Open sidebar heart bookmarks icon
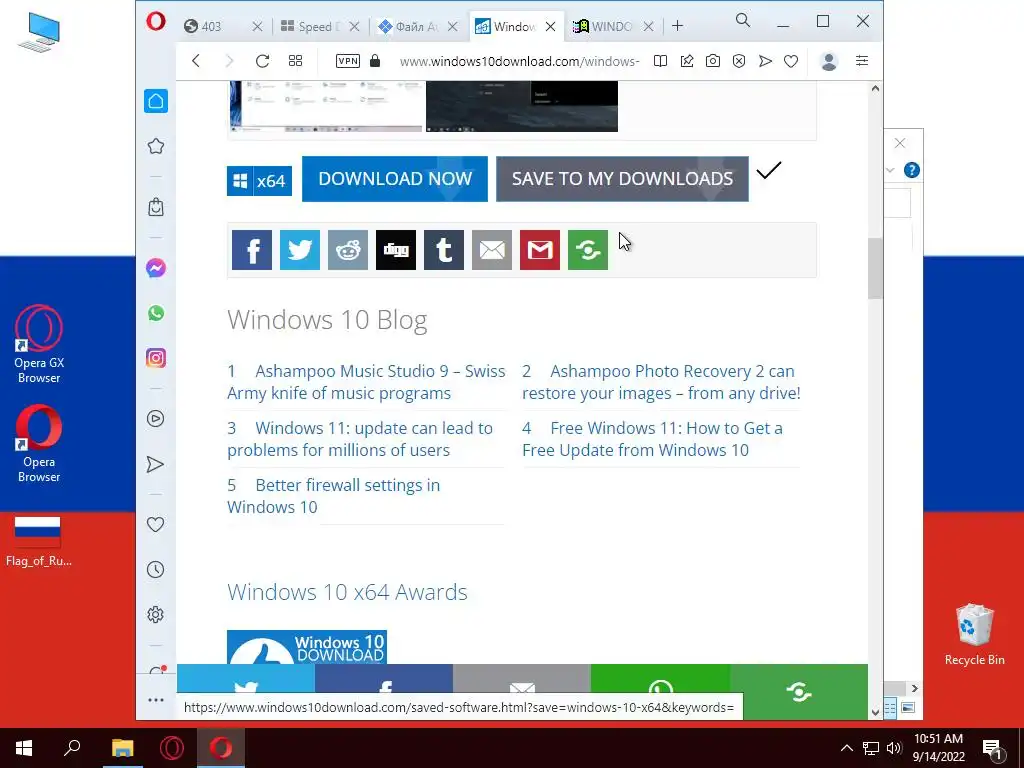The height and width of the screenshot is (768, 1024). (155, 524)
